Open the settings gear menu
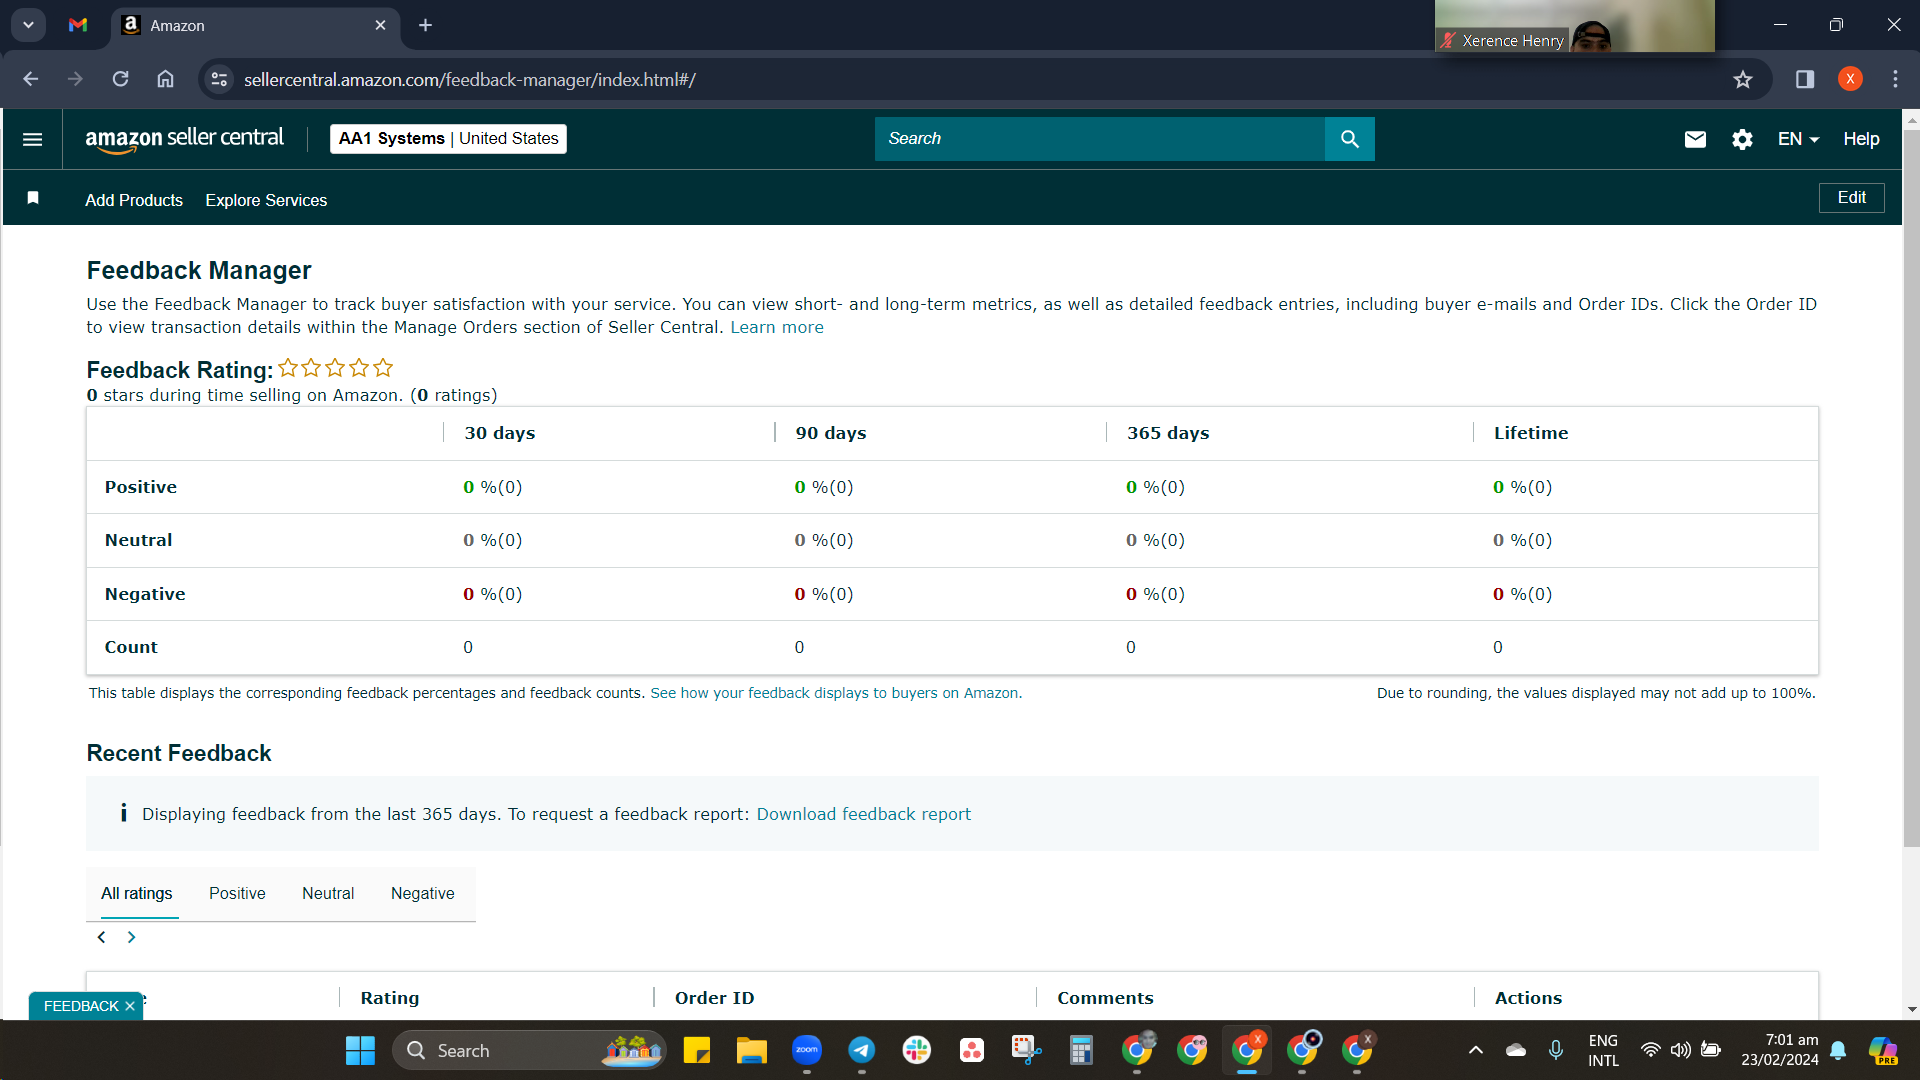The image size is (1920, 1080). point(1742,139)
